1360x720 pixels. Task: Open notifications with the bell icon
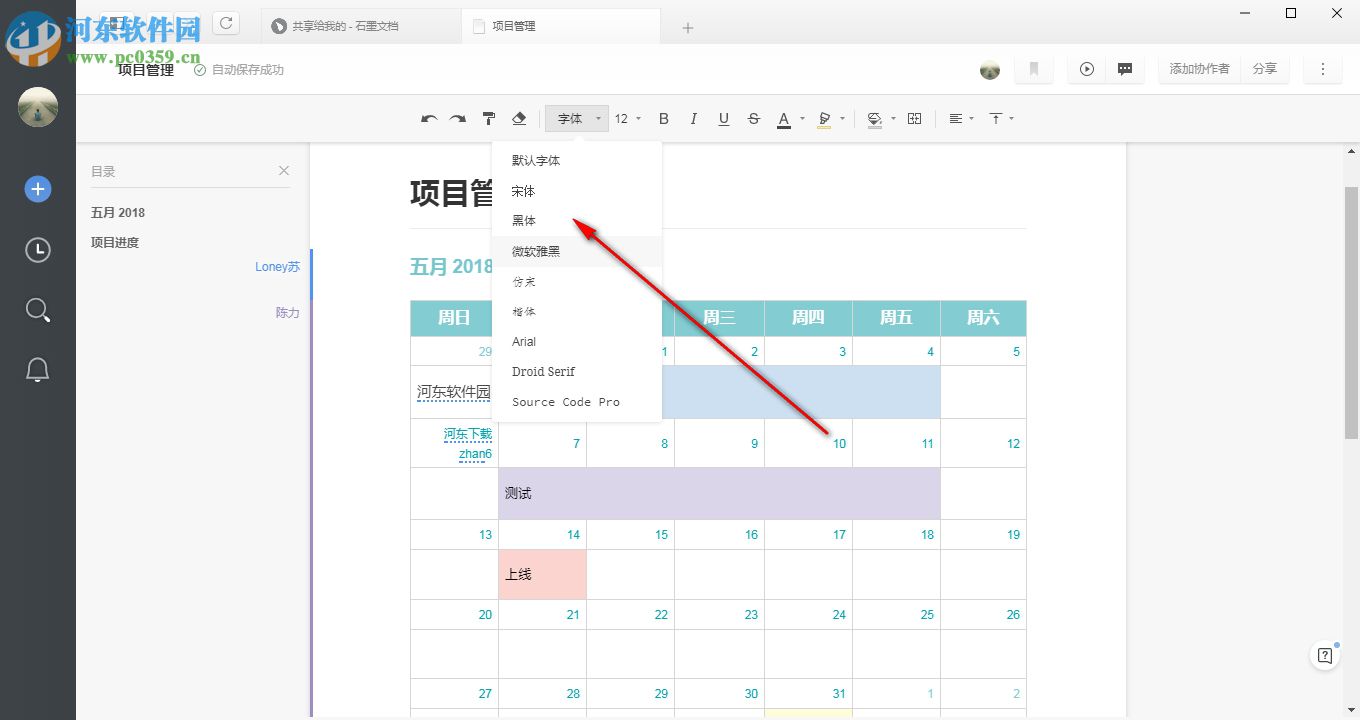(38, 370)
